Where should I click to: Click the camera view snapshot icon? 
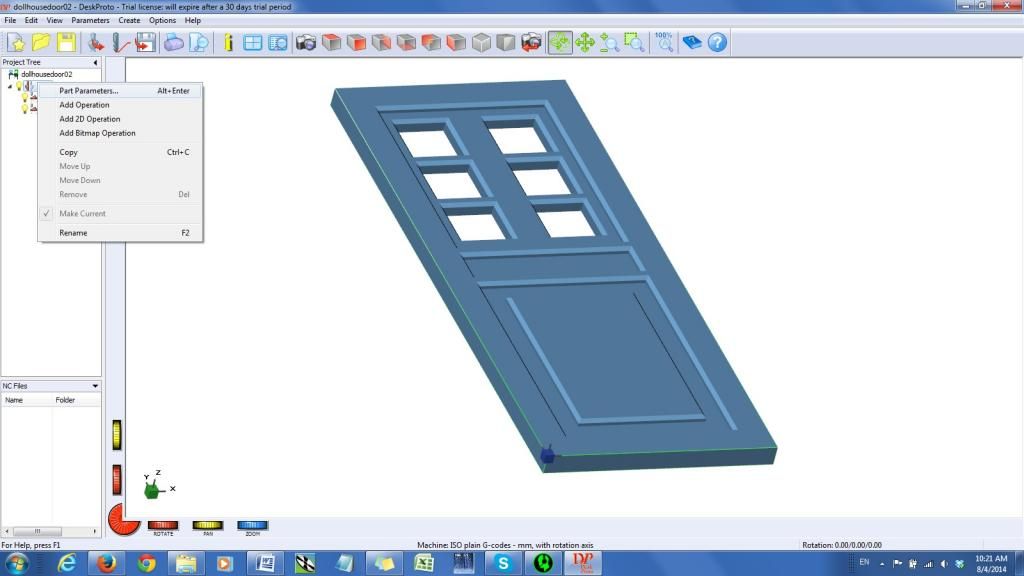click(305, 42)
